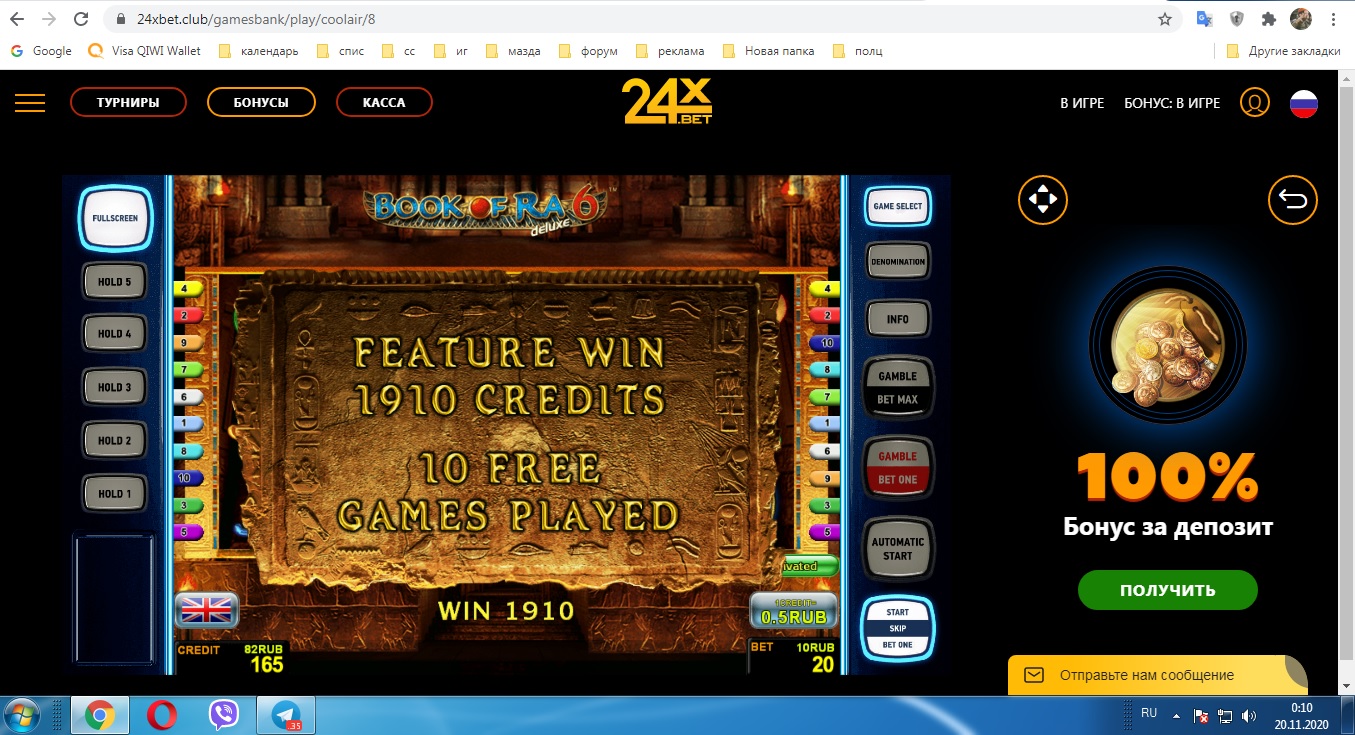Open Telegram from the taskbar
This screenshot has height=735, width=1355.
287,715
